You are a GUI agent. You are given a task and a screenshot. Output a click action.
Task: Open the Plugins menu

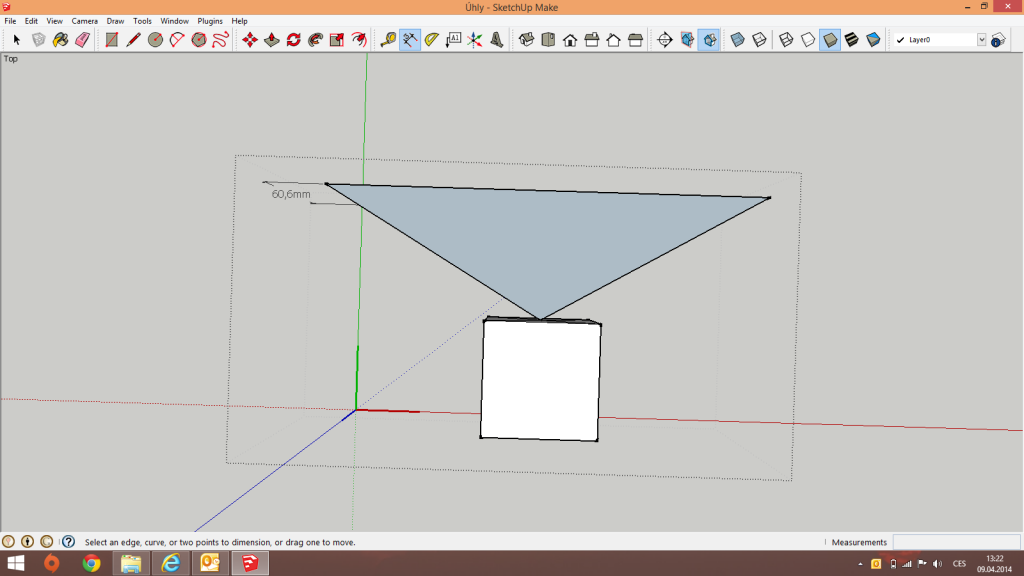click(x=210, y=21)
